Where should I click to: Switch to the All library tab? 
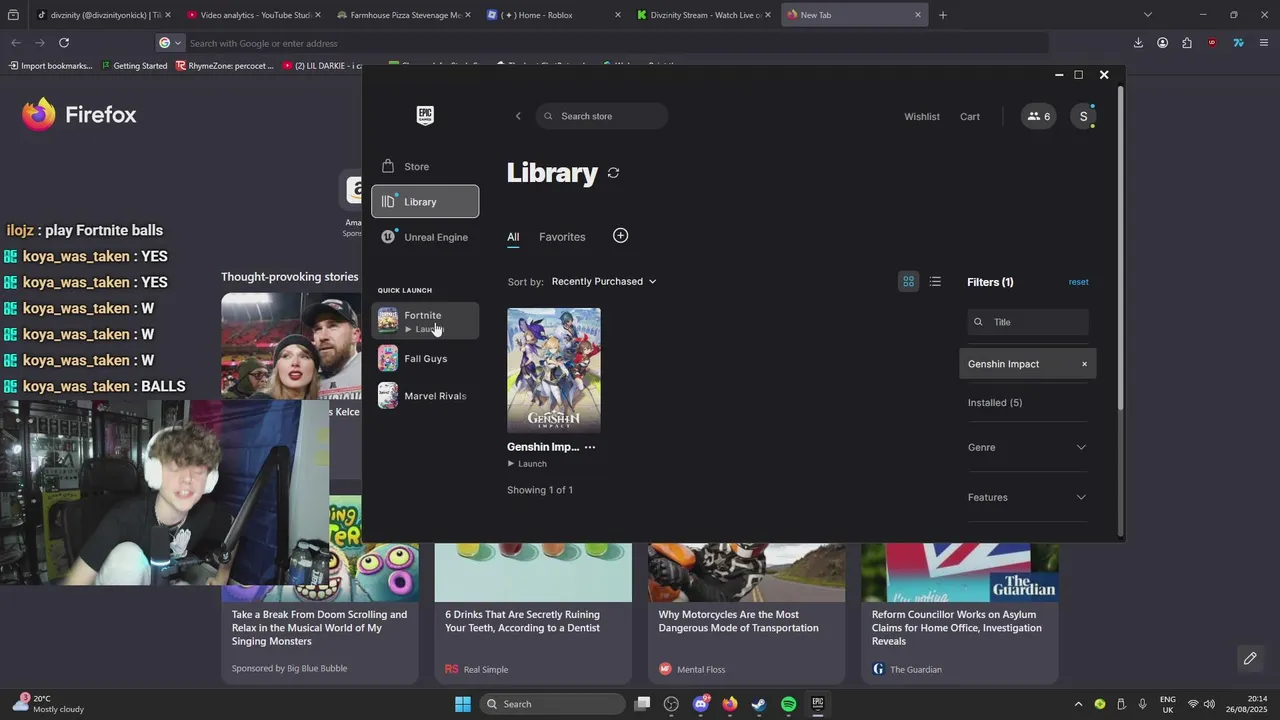click(x=513, y=237)
